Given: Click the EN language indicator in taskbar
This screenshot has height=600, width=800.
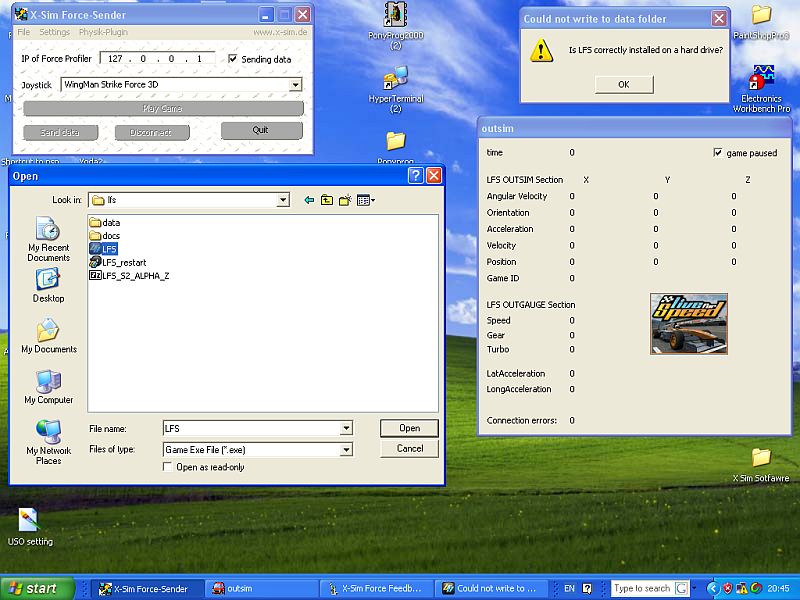Looking at the screenshot, I should pyautogui.click(x=569, y=588).
